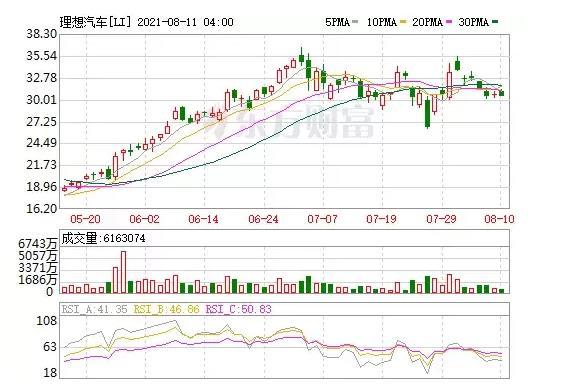Click the 32.78 price axis label
Viewport: 584px width, 391px height.
tap(42, 78)
